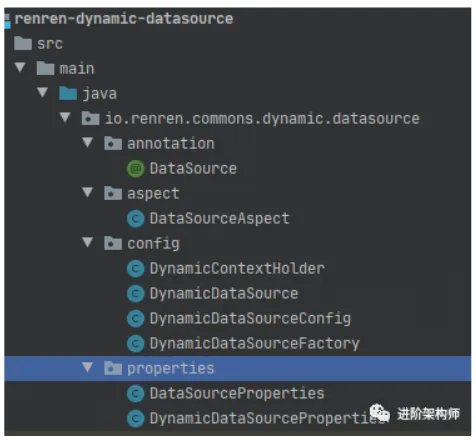Collapse the java folder arrow

tap(43, 92)
